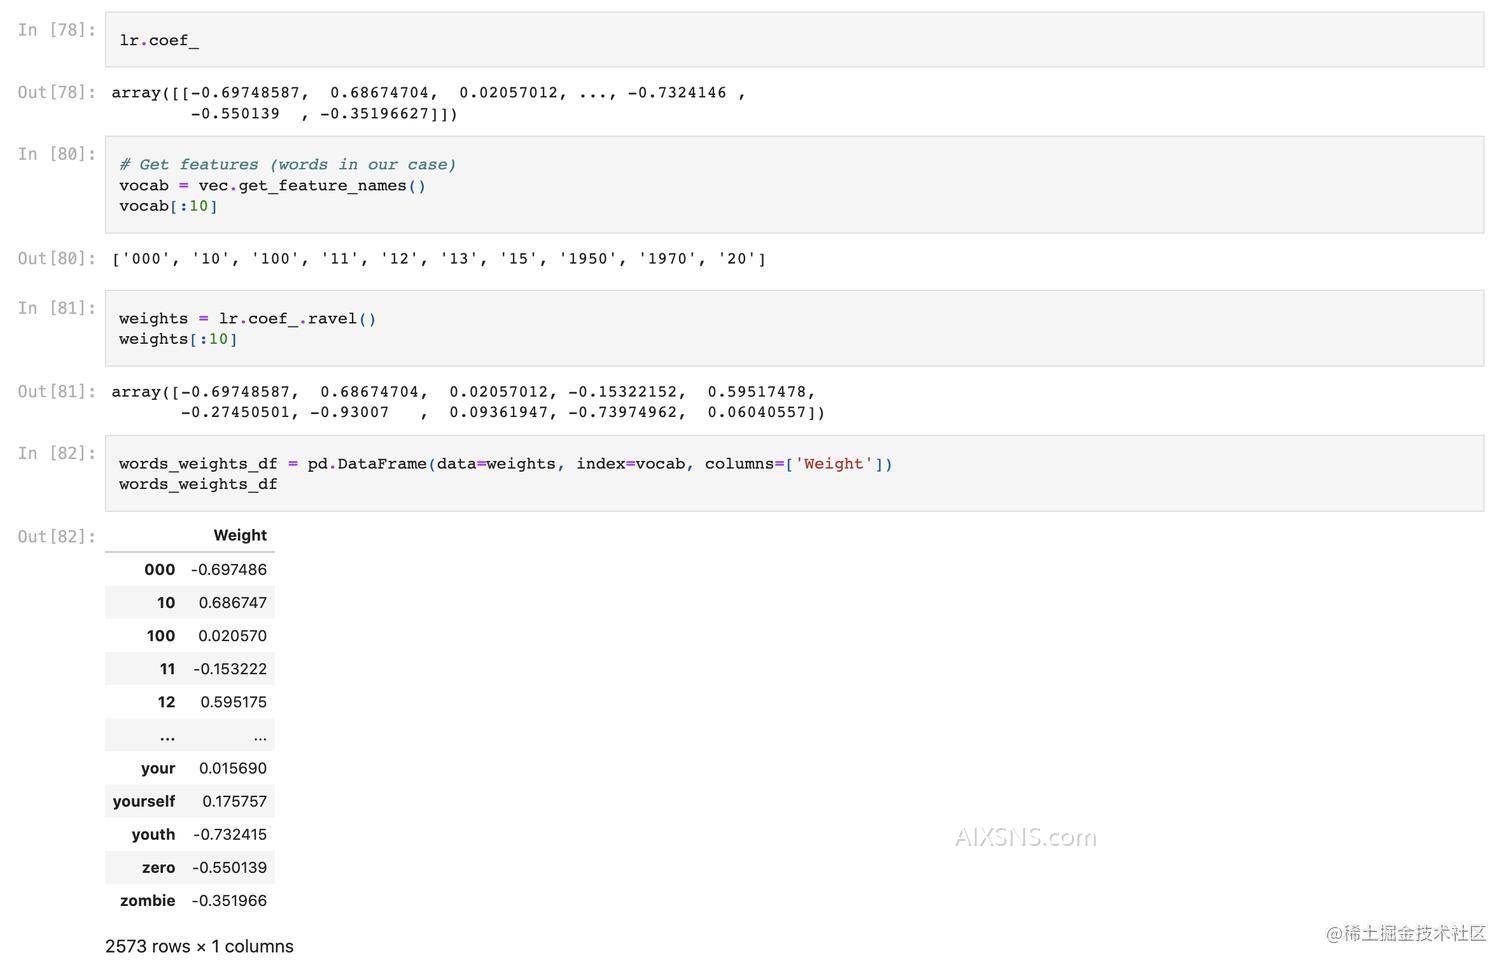Select the '000' row in table
The width and height of the screenshot is (1512, 969).
189,570
